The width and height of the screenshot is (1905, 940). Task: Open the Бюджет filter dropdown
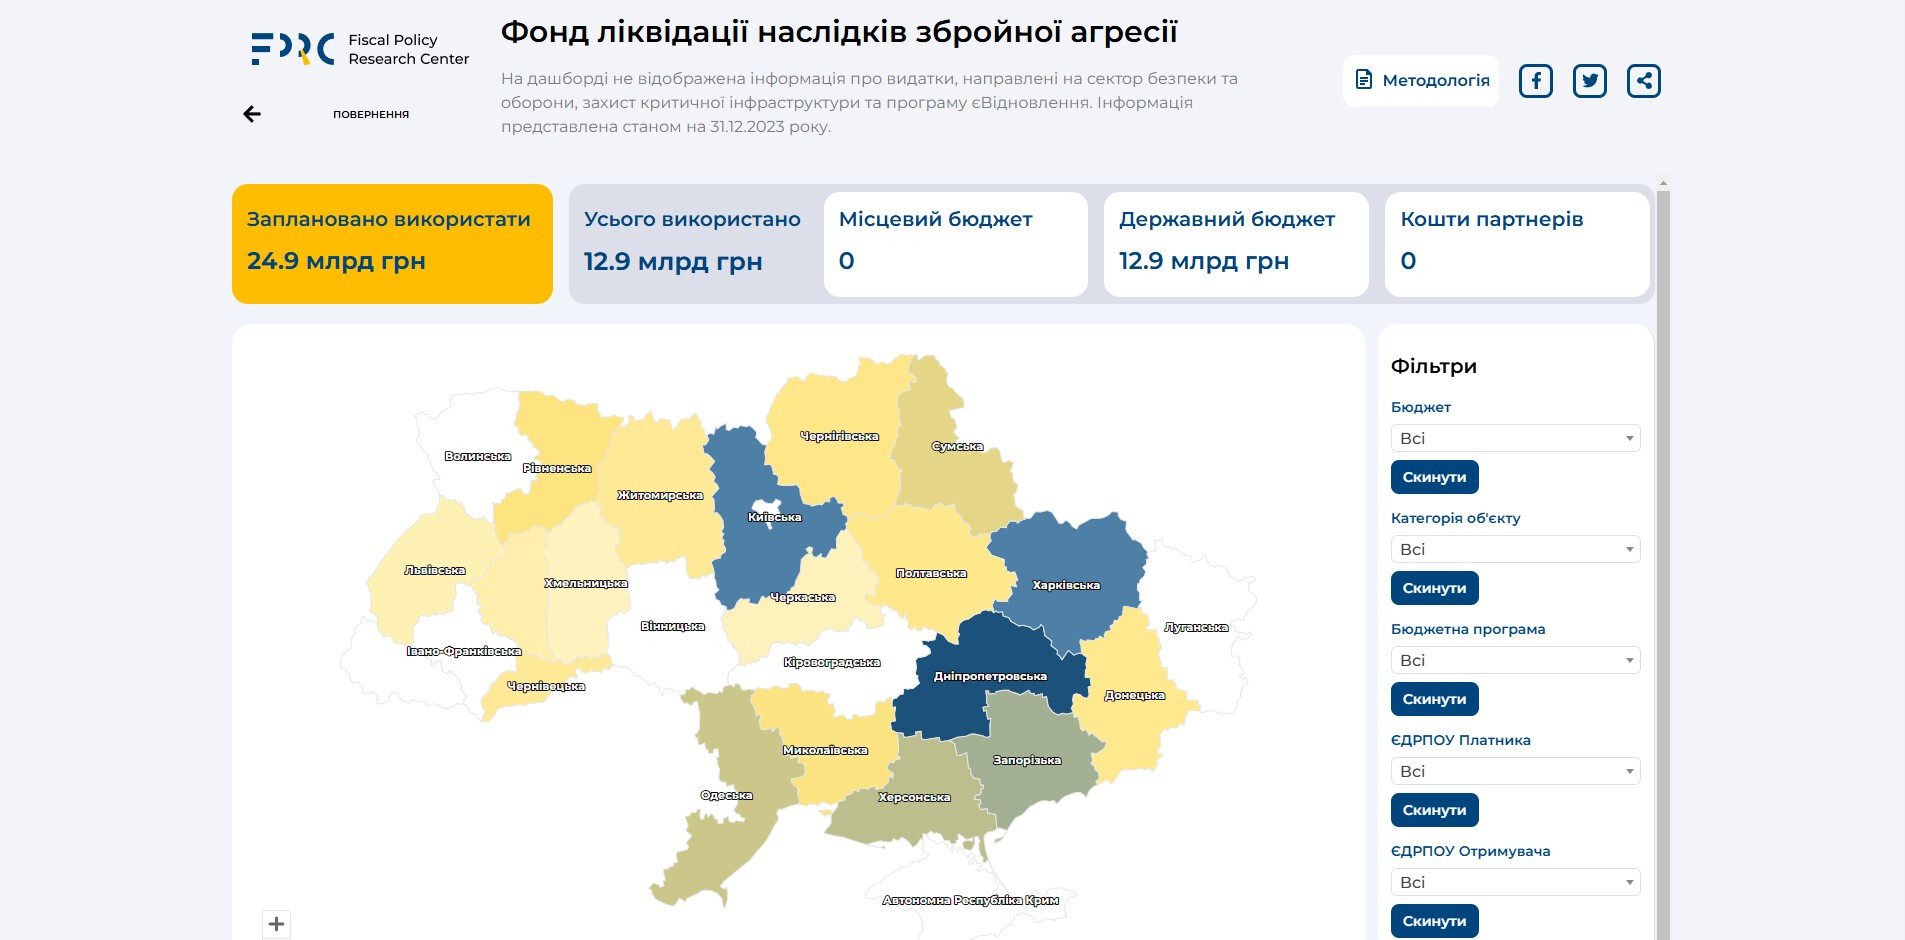click(1514, 438)
